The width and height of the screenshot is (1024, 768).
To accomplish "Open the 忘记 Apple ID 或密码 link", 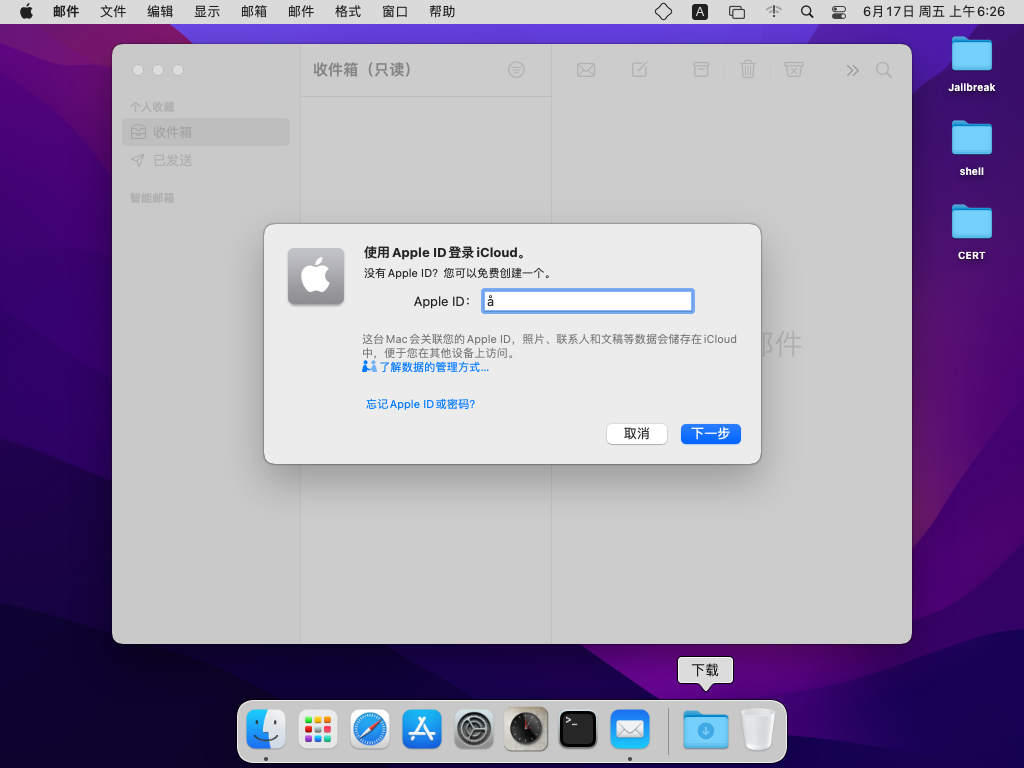I will (x=420, y=404).
